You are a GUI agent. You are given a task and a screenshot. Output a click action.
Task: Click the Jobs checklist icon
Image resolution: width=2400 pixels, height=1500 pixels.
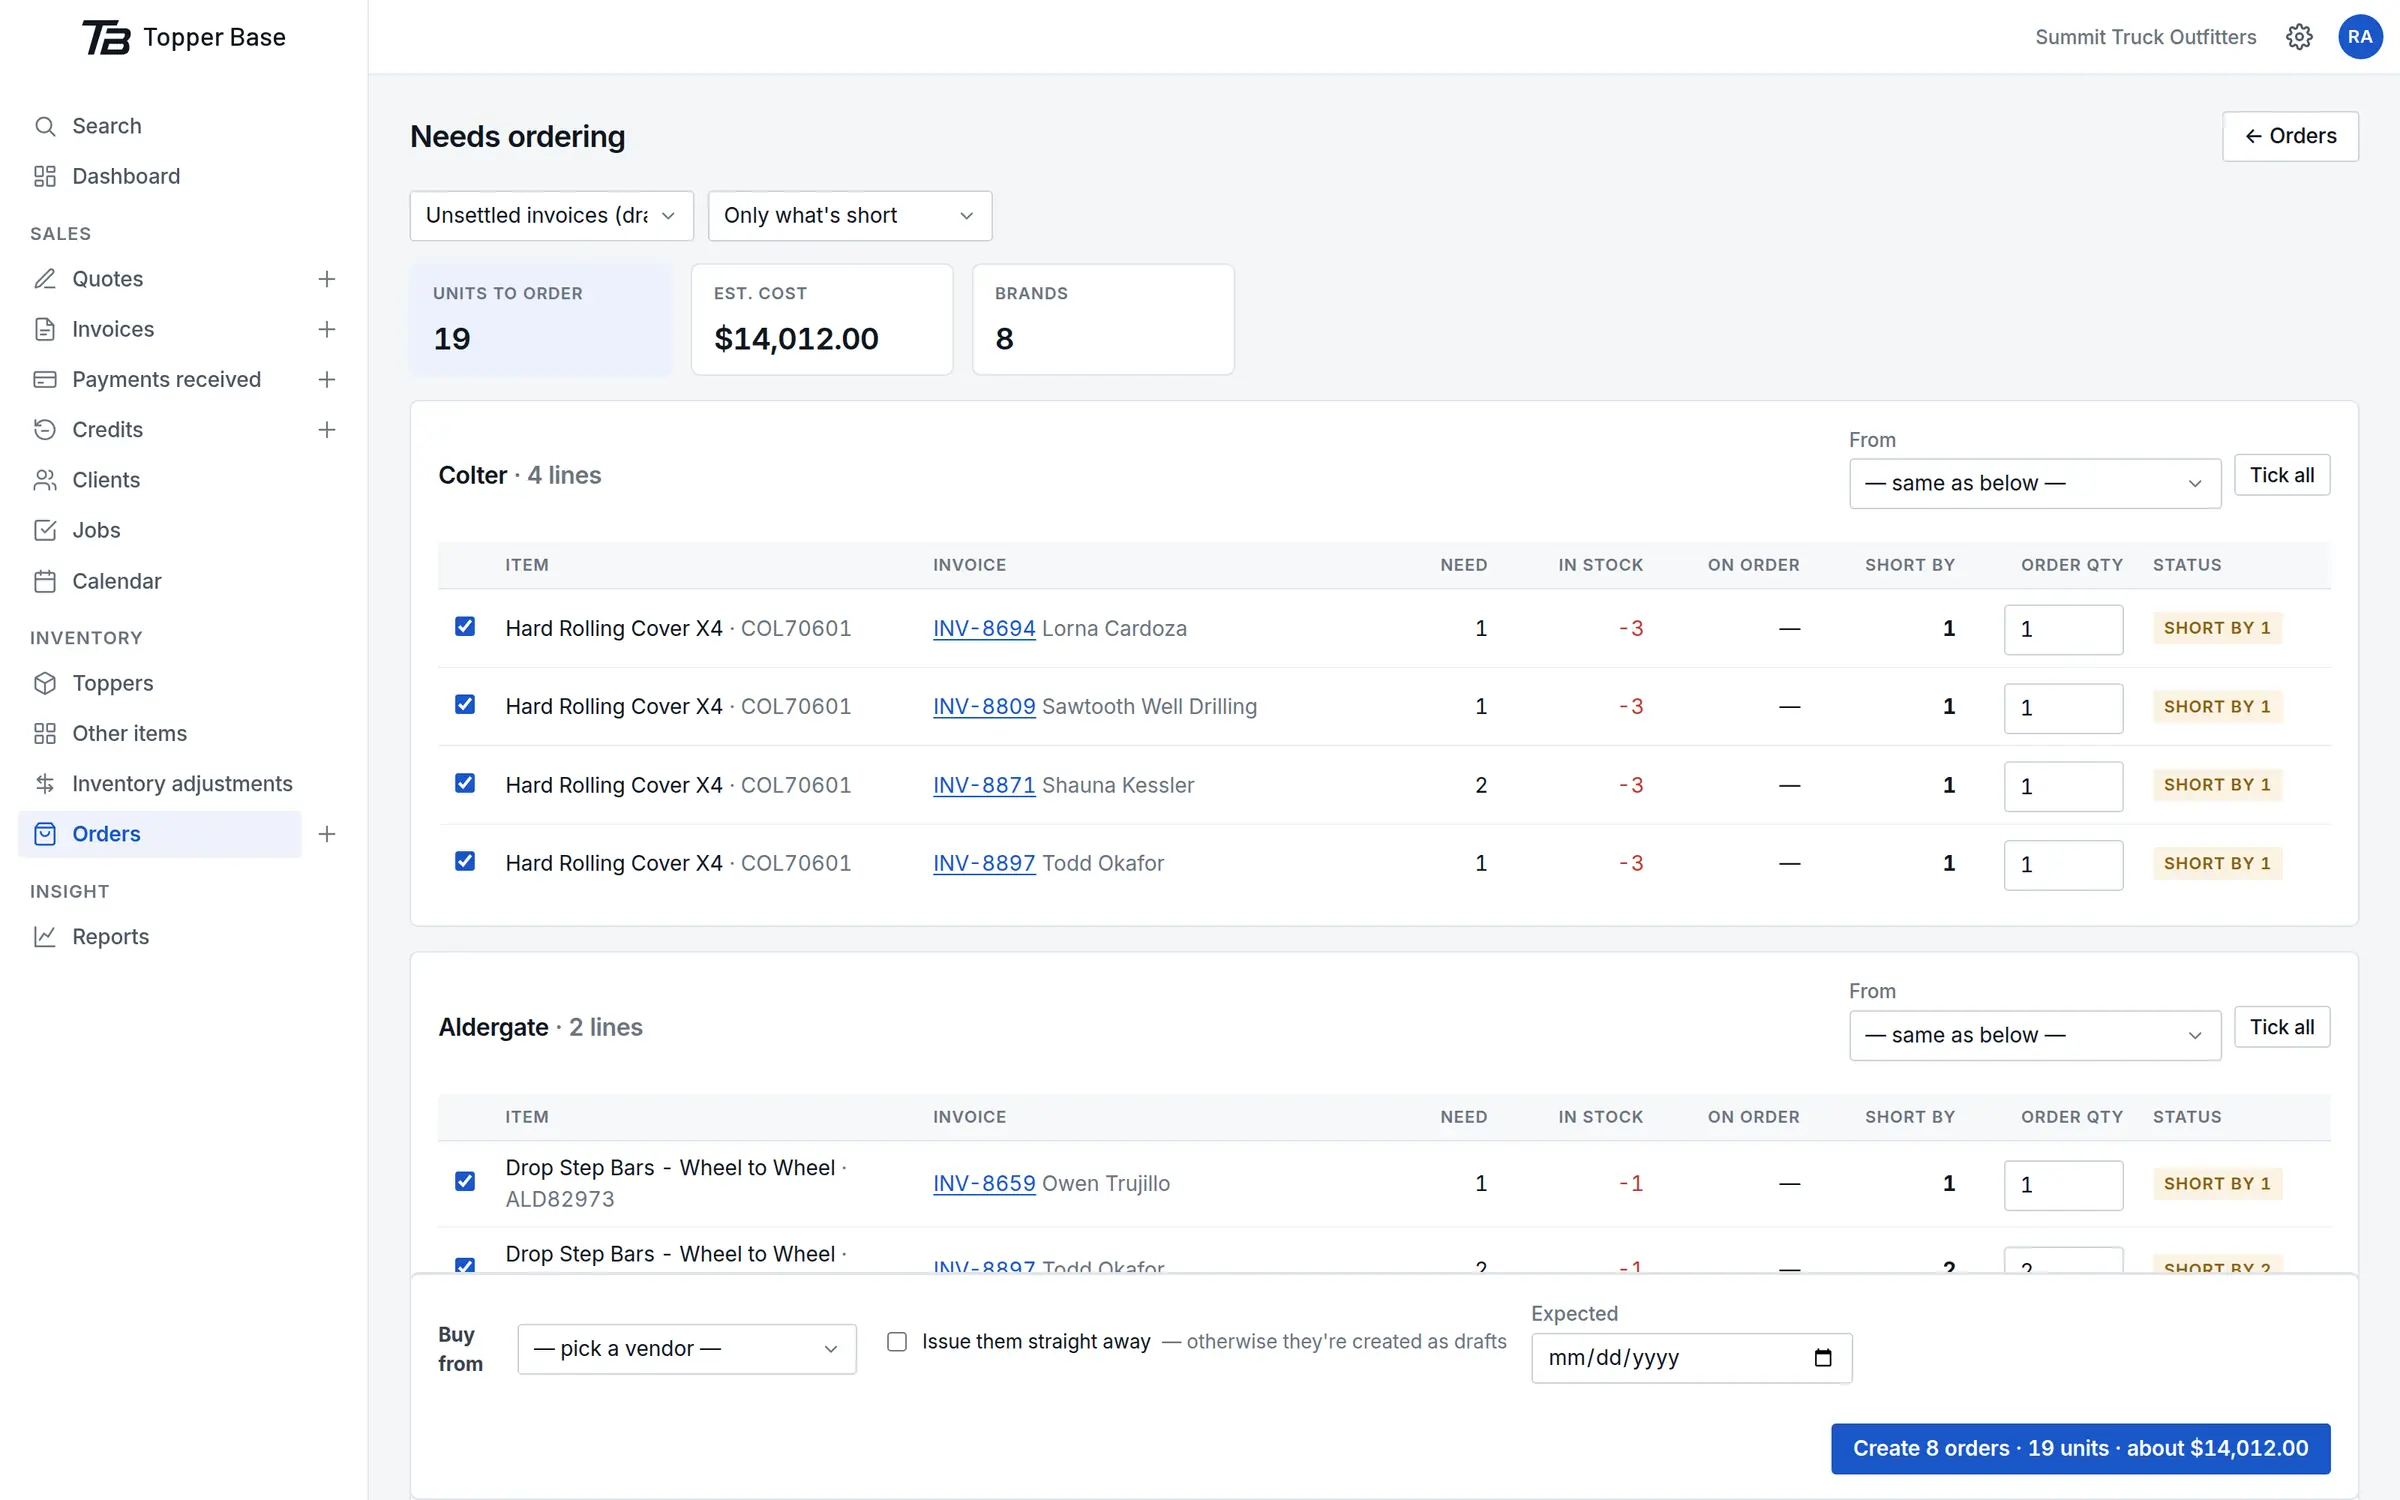coord(45,530)
